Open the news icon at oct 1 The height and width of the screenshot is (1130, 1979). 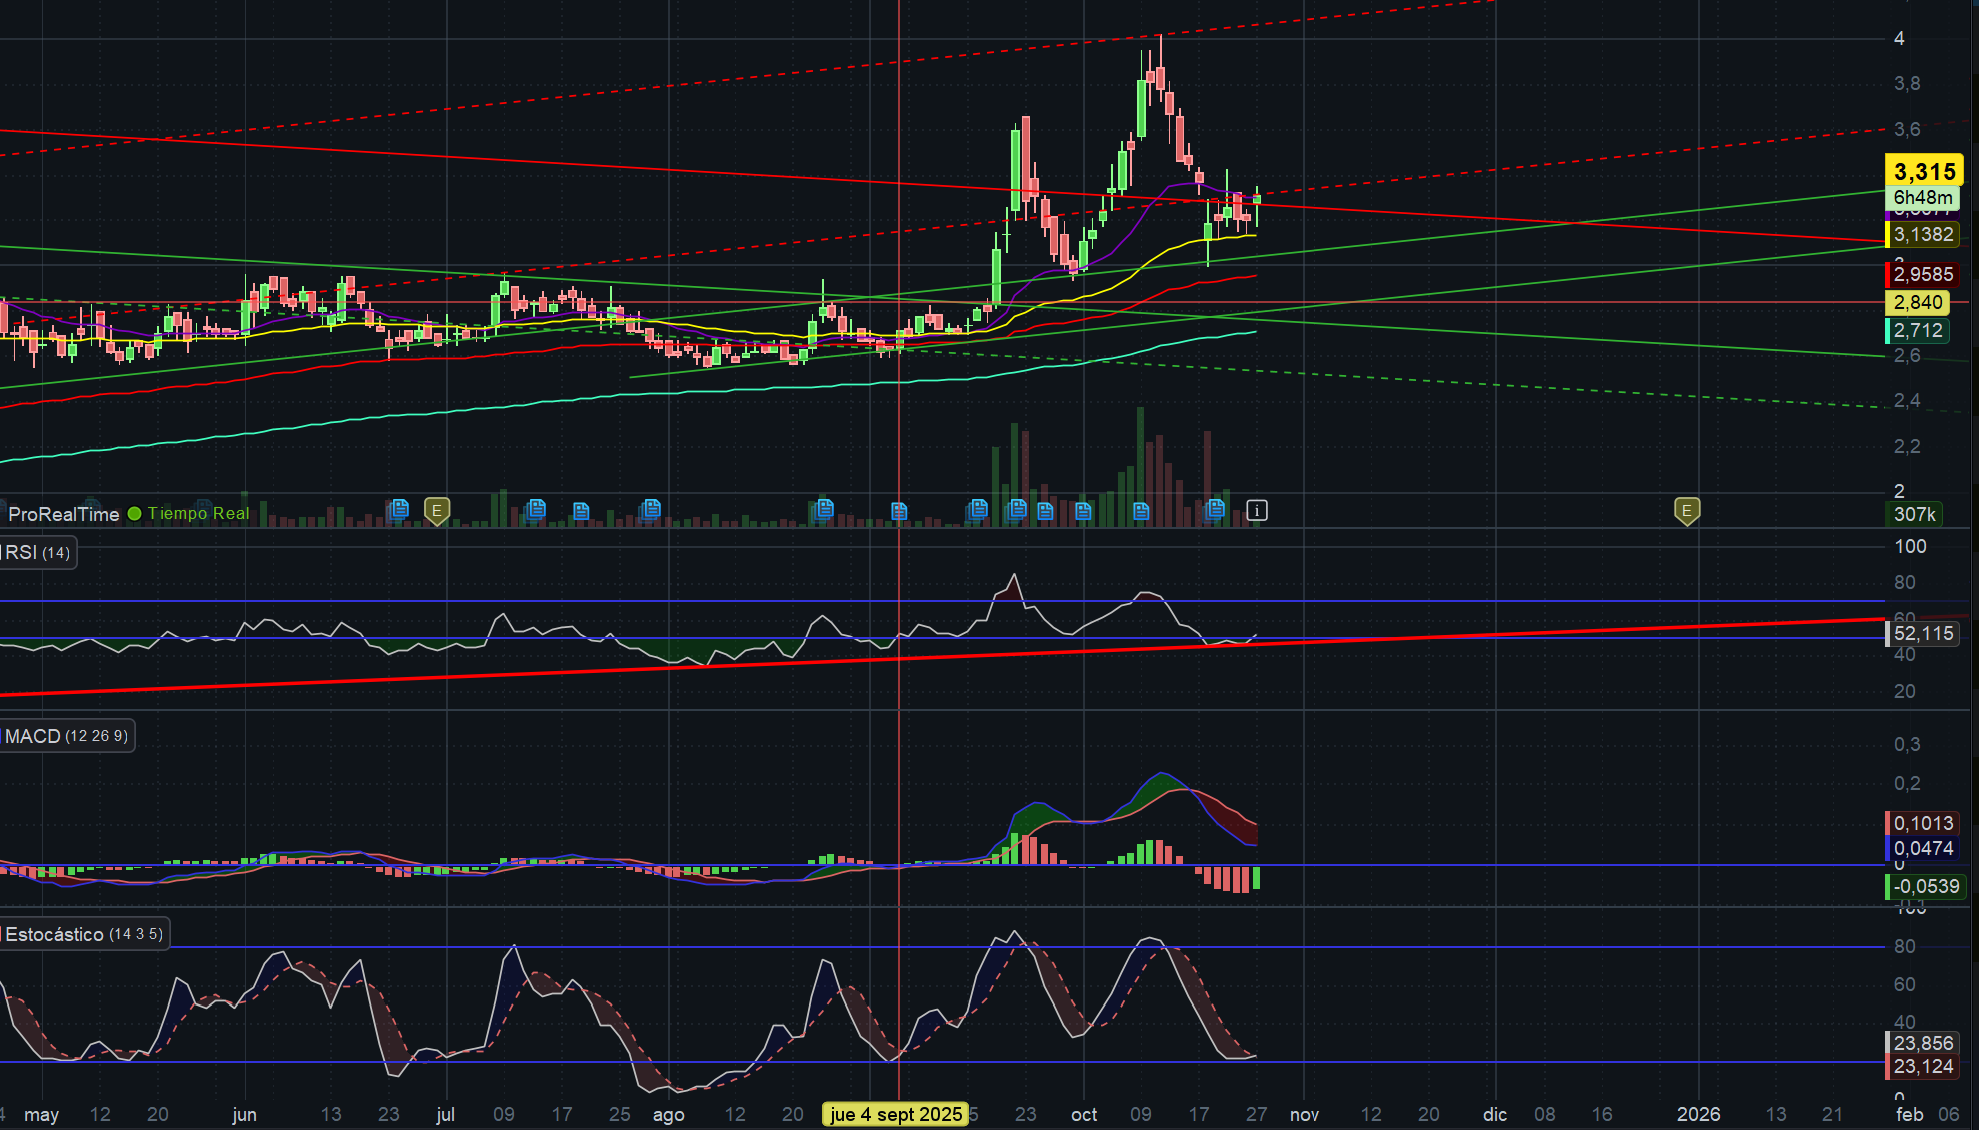tap(1083, 511)
